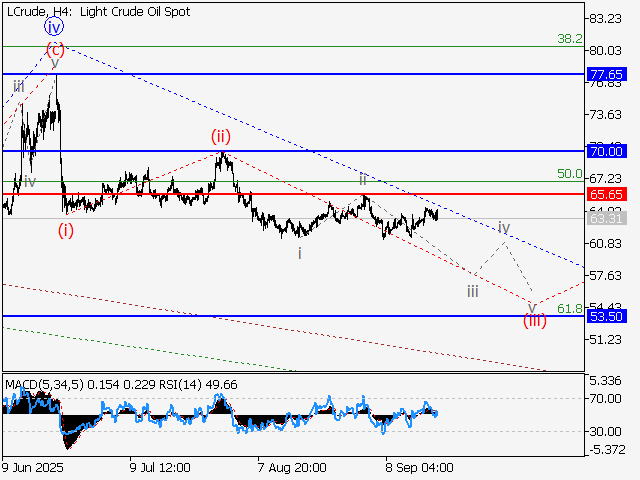Select the 38.2 Fibonacci level label

pos(570,38)
